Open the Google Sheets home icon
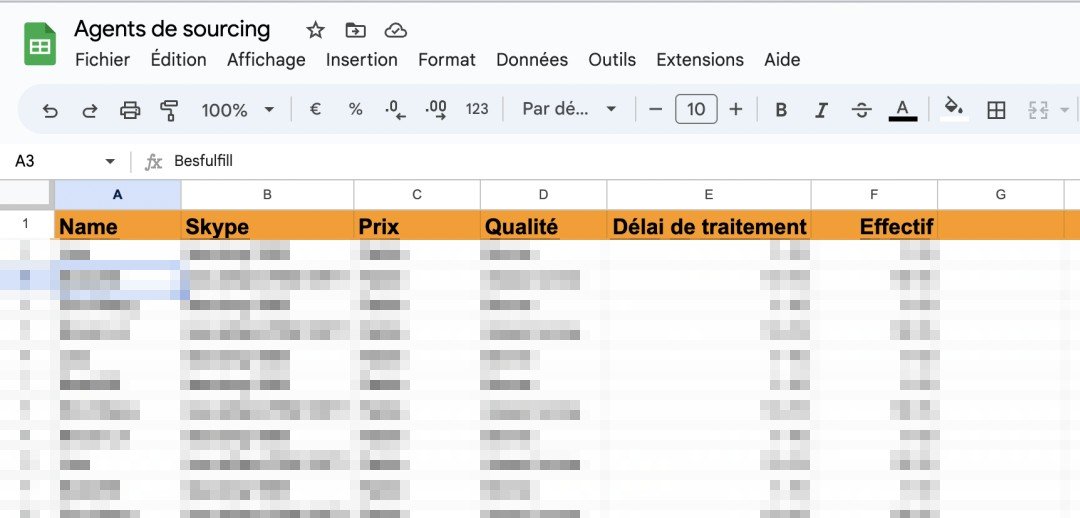The width and height of the screenshot is (1080, 518). 40,44
